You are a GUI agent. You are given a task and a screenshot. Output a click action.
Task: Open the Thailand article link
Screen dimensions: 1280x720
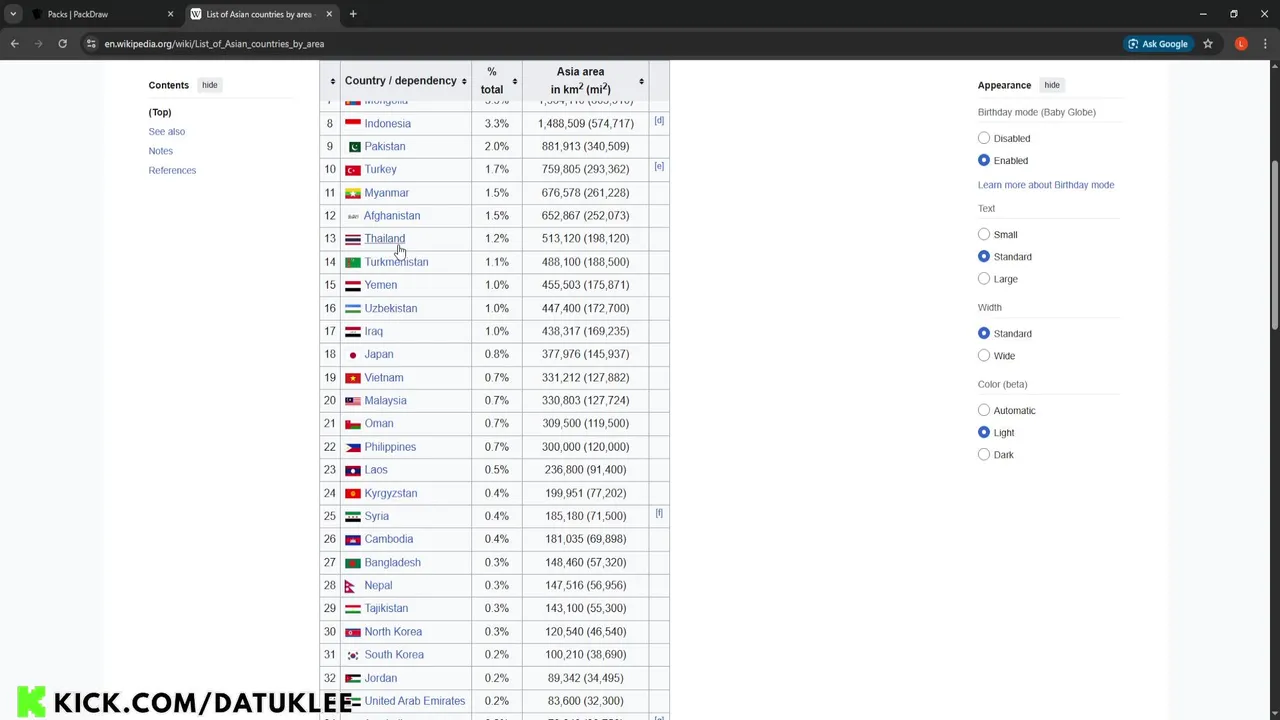384,239
